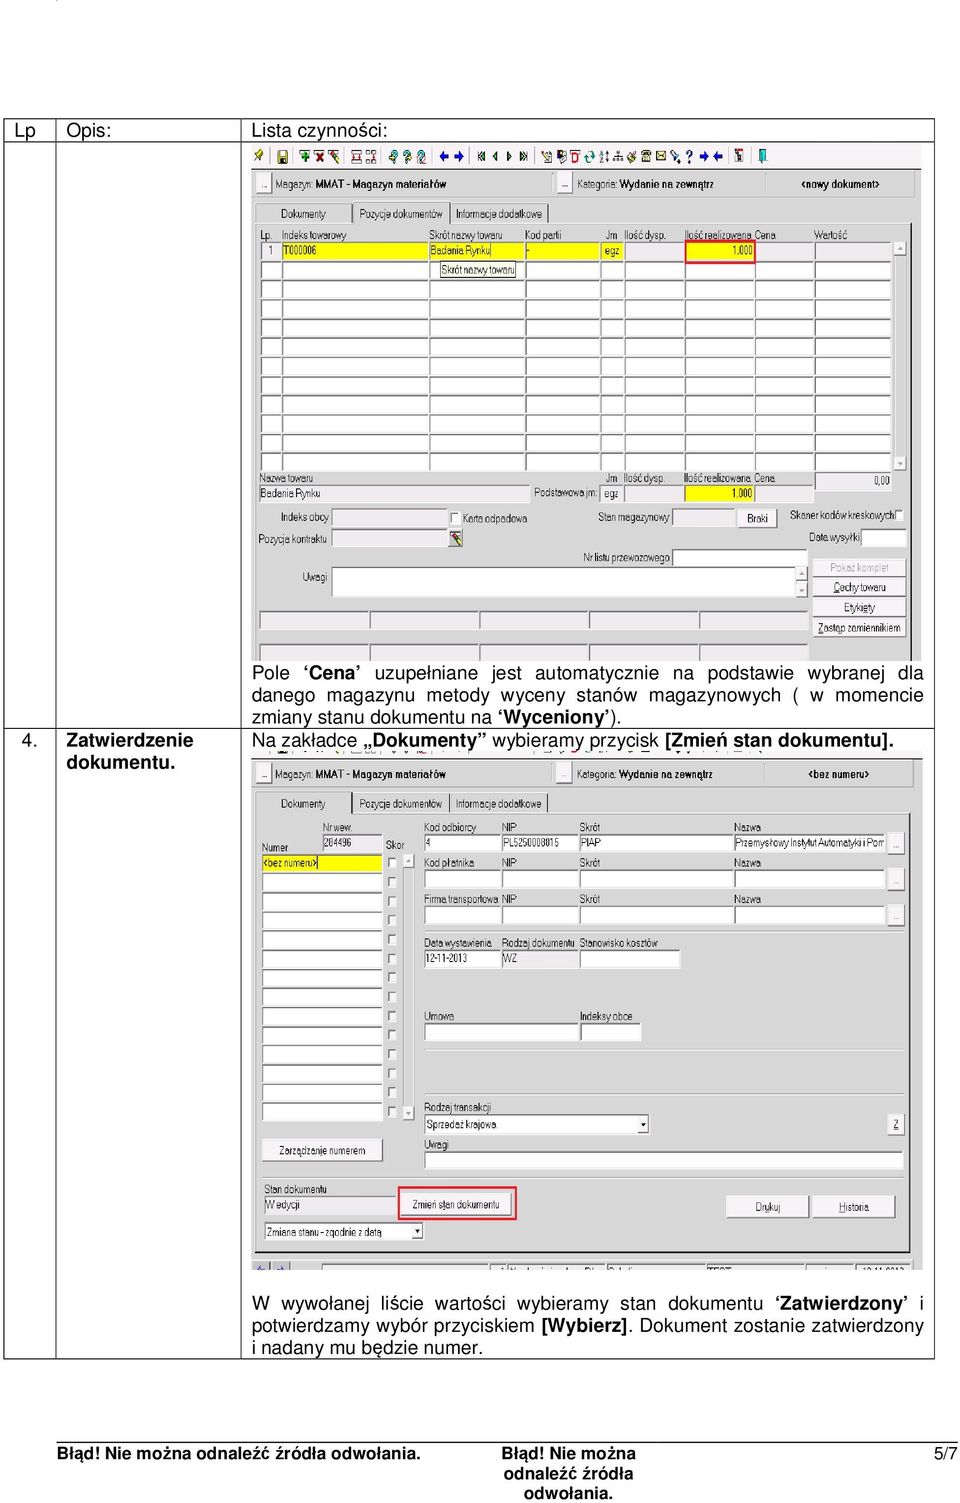
Task: Click the 'Stanowisko kosztów' field
Action: click(x=629, y=959)
